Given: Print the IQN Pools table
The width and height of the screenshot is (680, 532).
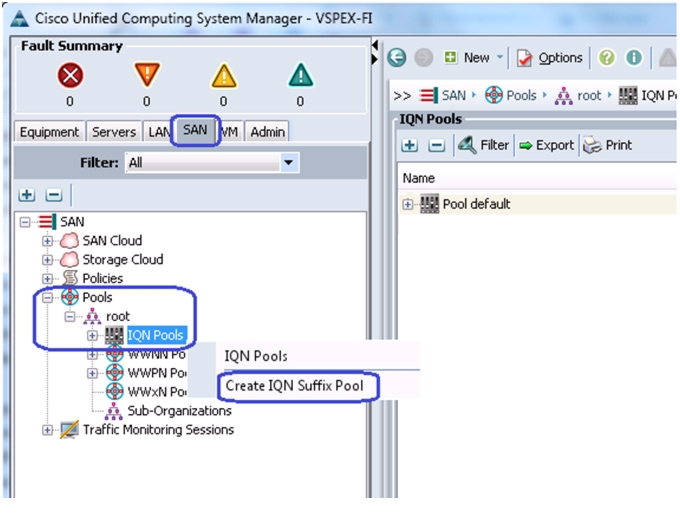Looking at the screenshot, I should coord(607,145).
